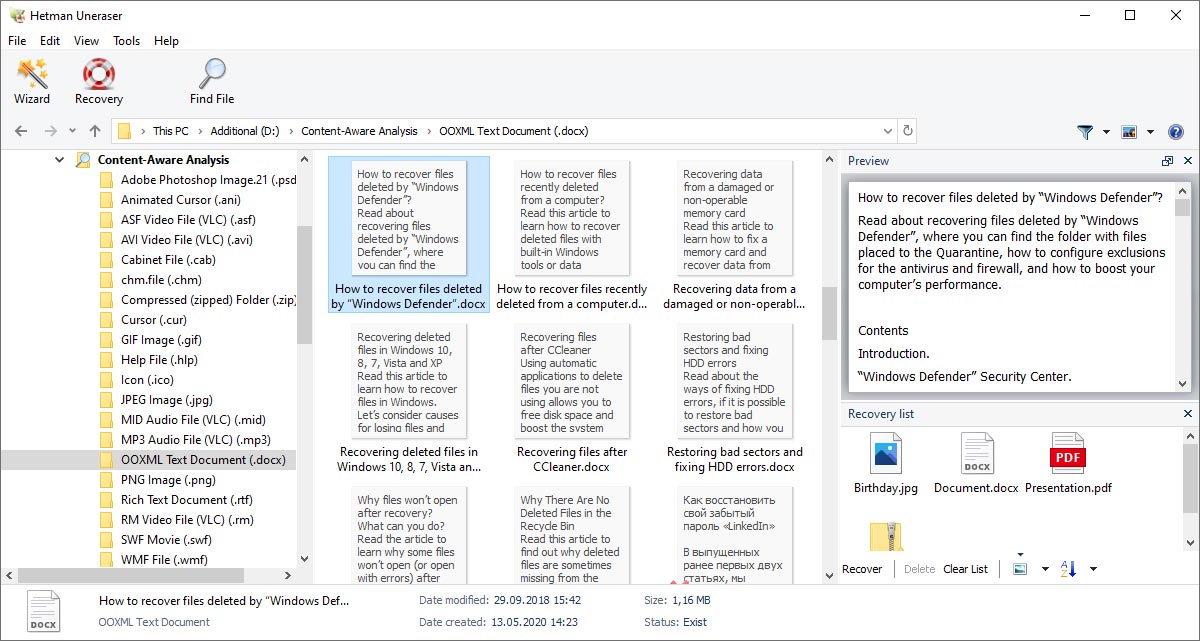Click the Recovery lifebuoy button
Viewport: 1200px width, 641px height.
(x=99, y=81)
